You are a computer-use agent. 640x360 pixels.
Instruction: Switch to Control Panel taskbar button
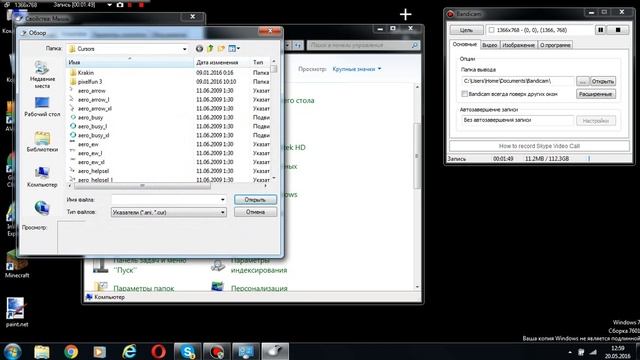point(246,351)
